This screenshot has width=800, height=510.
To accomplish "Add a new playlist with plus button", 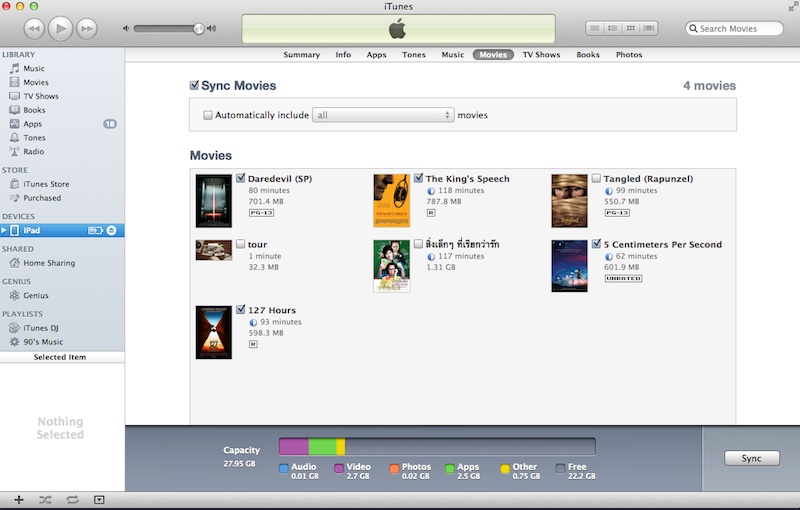I will click(x=19, y=500).
